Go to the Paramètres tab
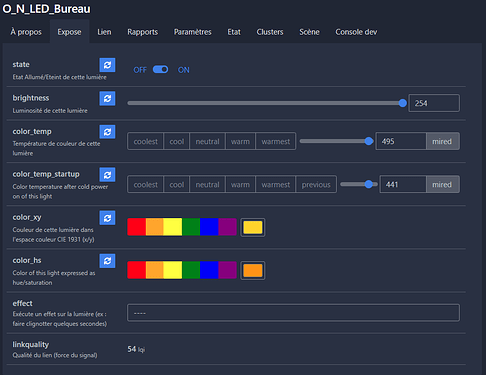486x375 pixels. [x=193, y=32]
